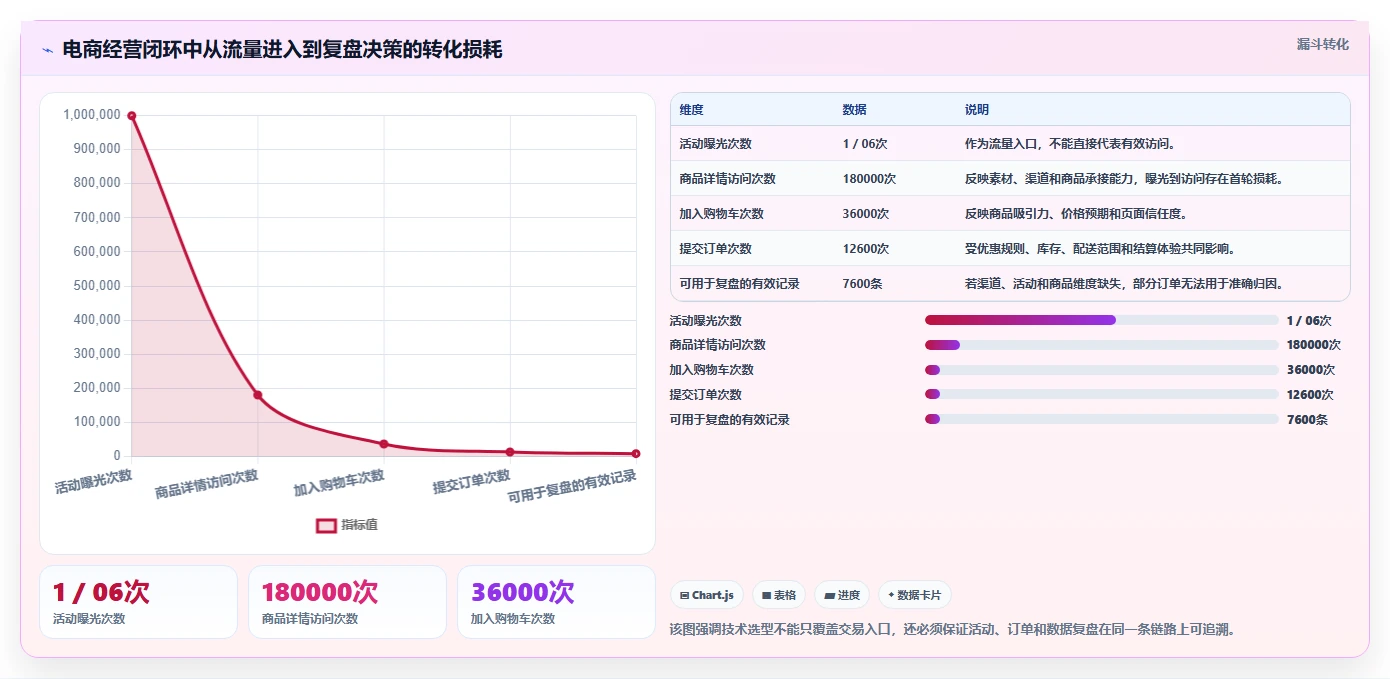1390x679 pixels.
Task: Click the 12600次 value beside the progress bar
Action: [1310, 395]
